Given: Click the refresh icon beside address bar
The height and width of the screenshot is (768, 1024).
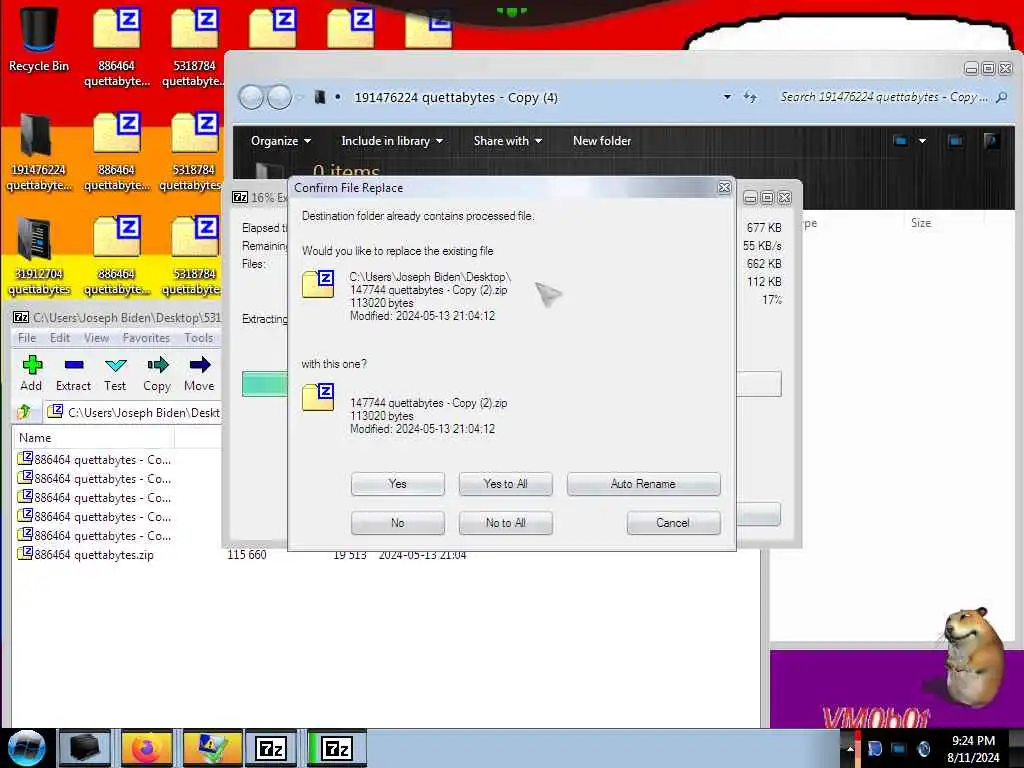Looking at the screenshot, I should tap(750, 97).
